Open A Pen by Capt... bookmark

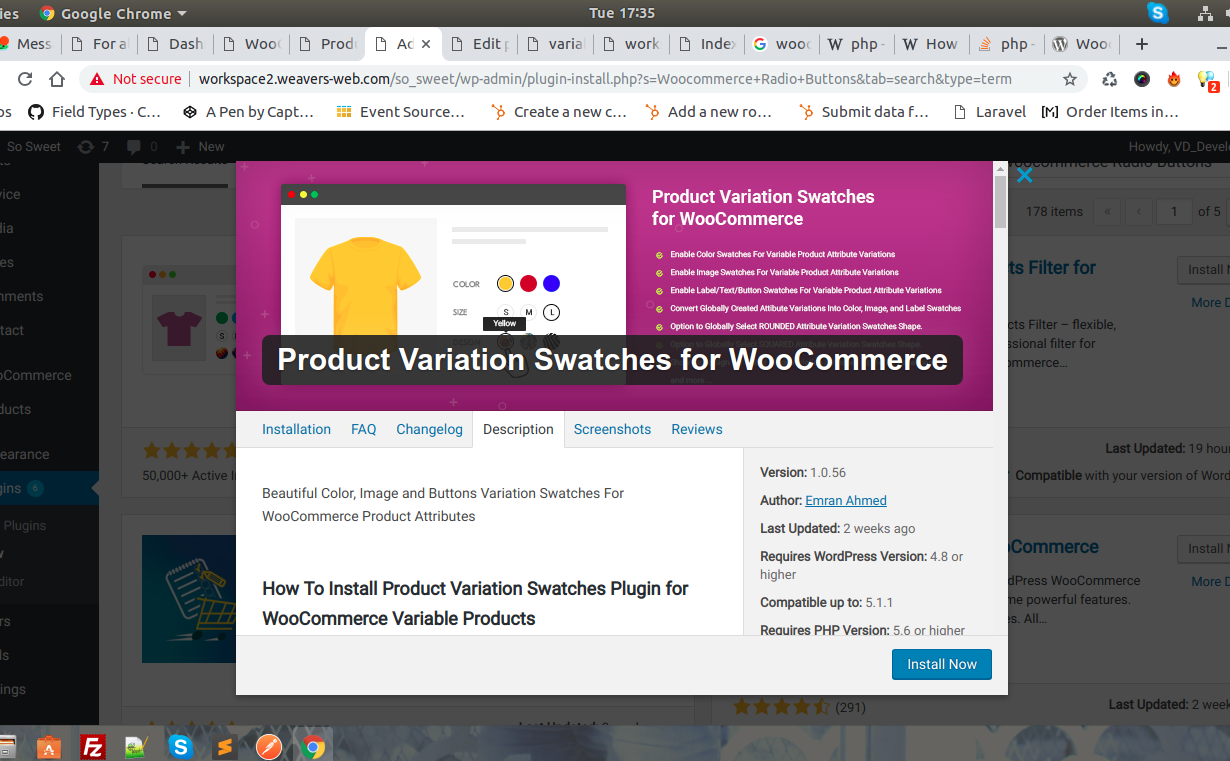click(x=248, y=112)
